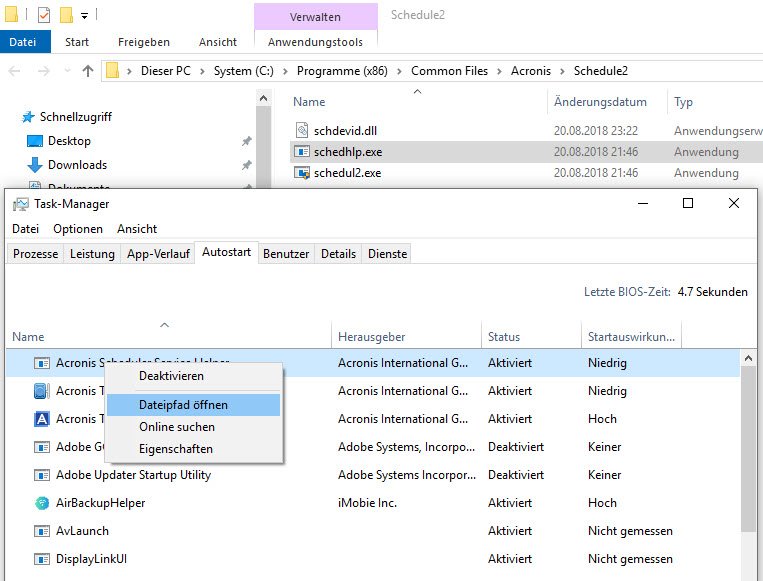The height and width of the screenshot is (581, 763).
Task: Click the Explorer forward arrow
Action: pyautogui.click(x=44, y=71)
